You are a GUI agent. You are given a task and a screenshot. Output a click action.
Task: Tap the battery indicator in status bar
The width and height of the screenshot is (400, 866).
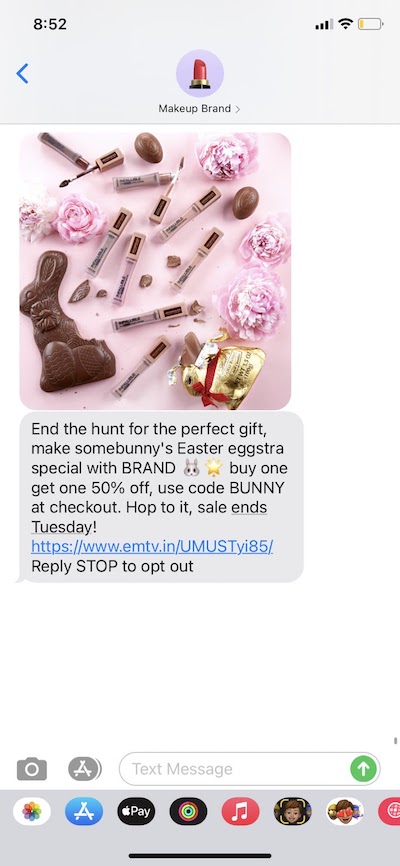(370, 24)
